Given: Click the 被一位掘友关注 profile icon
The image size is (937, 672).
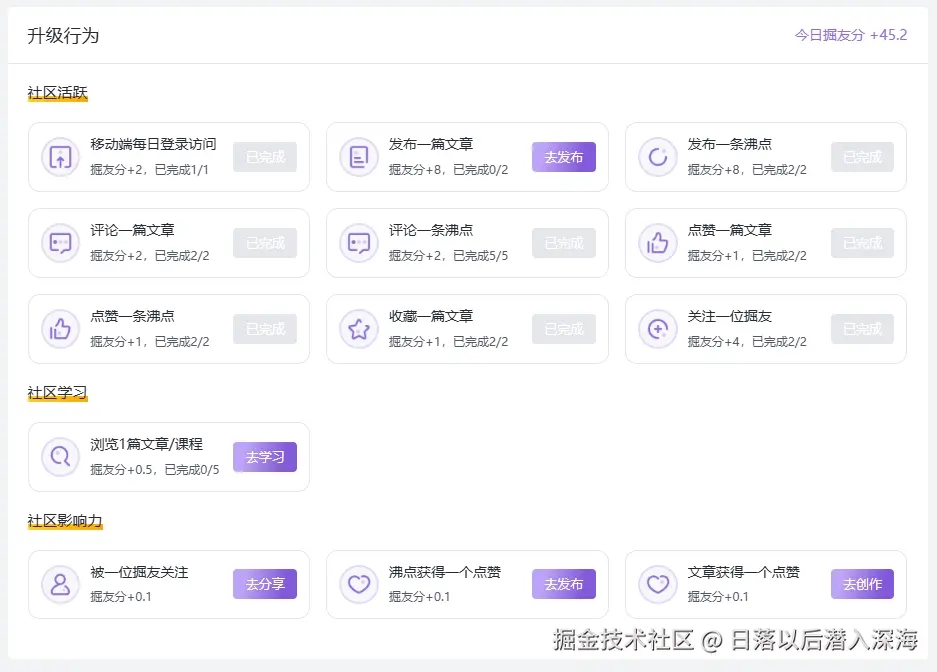Looking at the screenshot, I should tap(60, 584).
